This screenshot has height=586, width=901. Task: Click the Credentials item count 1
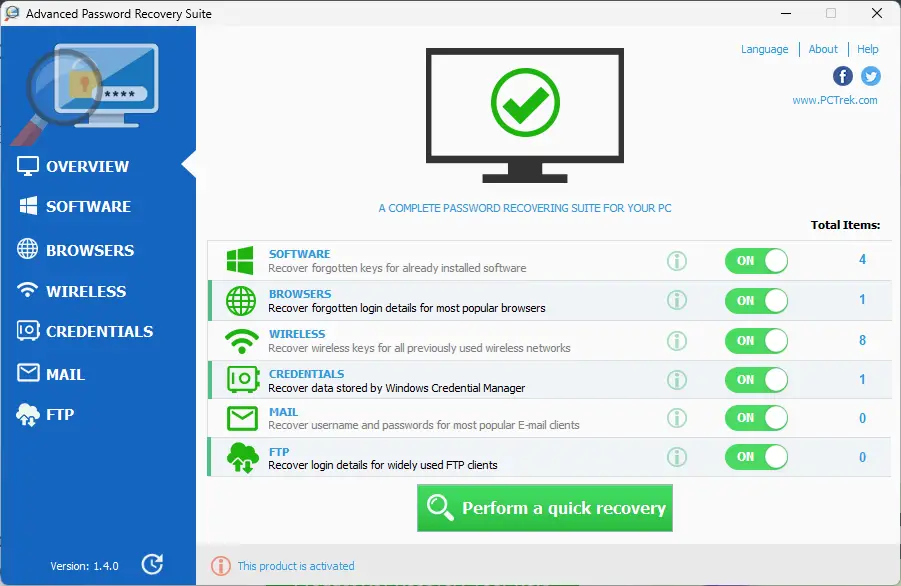pyautogui.click(x=862, y=379)
